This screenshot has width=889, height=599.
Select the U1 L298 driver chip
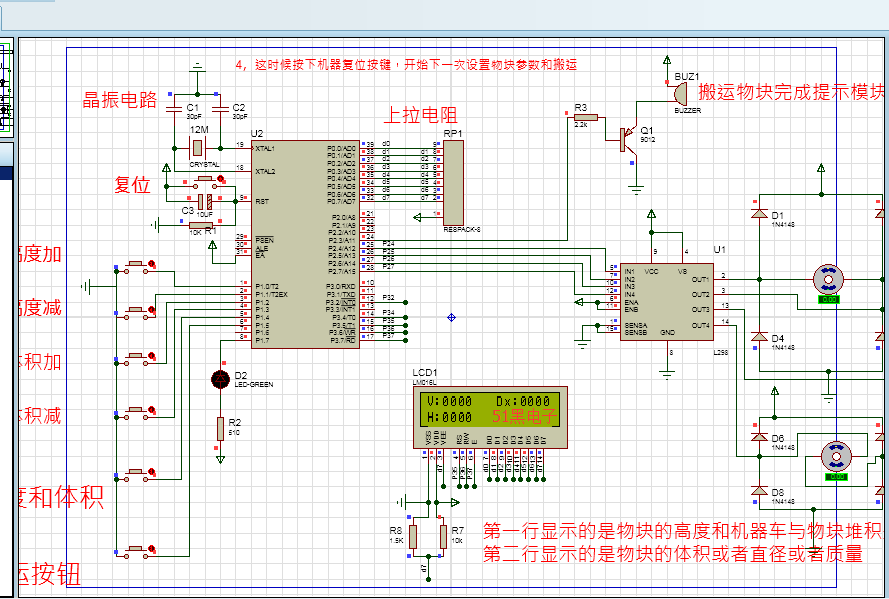click(667, 301)
